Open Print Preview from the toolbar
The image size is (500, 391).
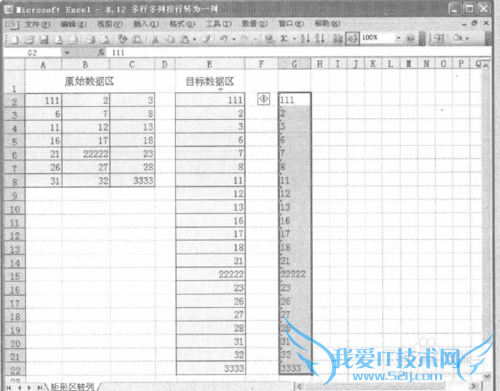coord(105,39)
